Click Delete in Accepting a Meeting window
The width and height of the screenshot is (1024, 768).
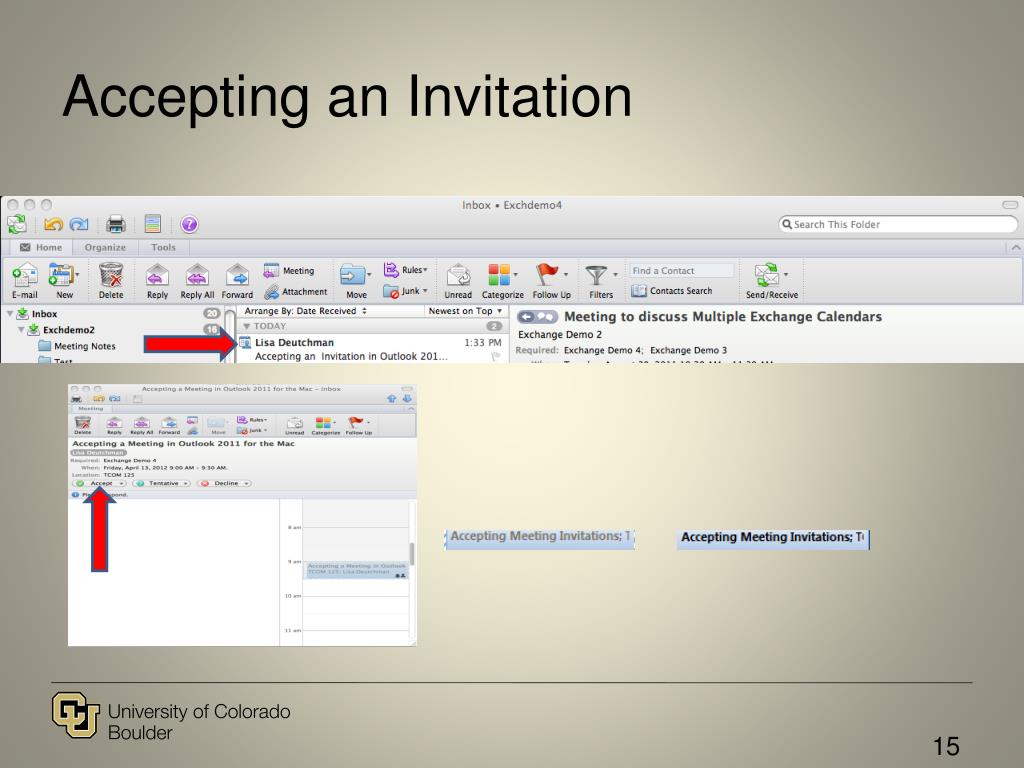(x=83, y=426)
